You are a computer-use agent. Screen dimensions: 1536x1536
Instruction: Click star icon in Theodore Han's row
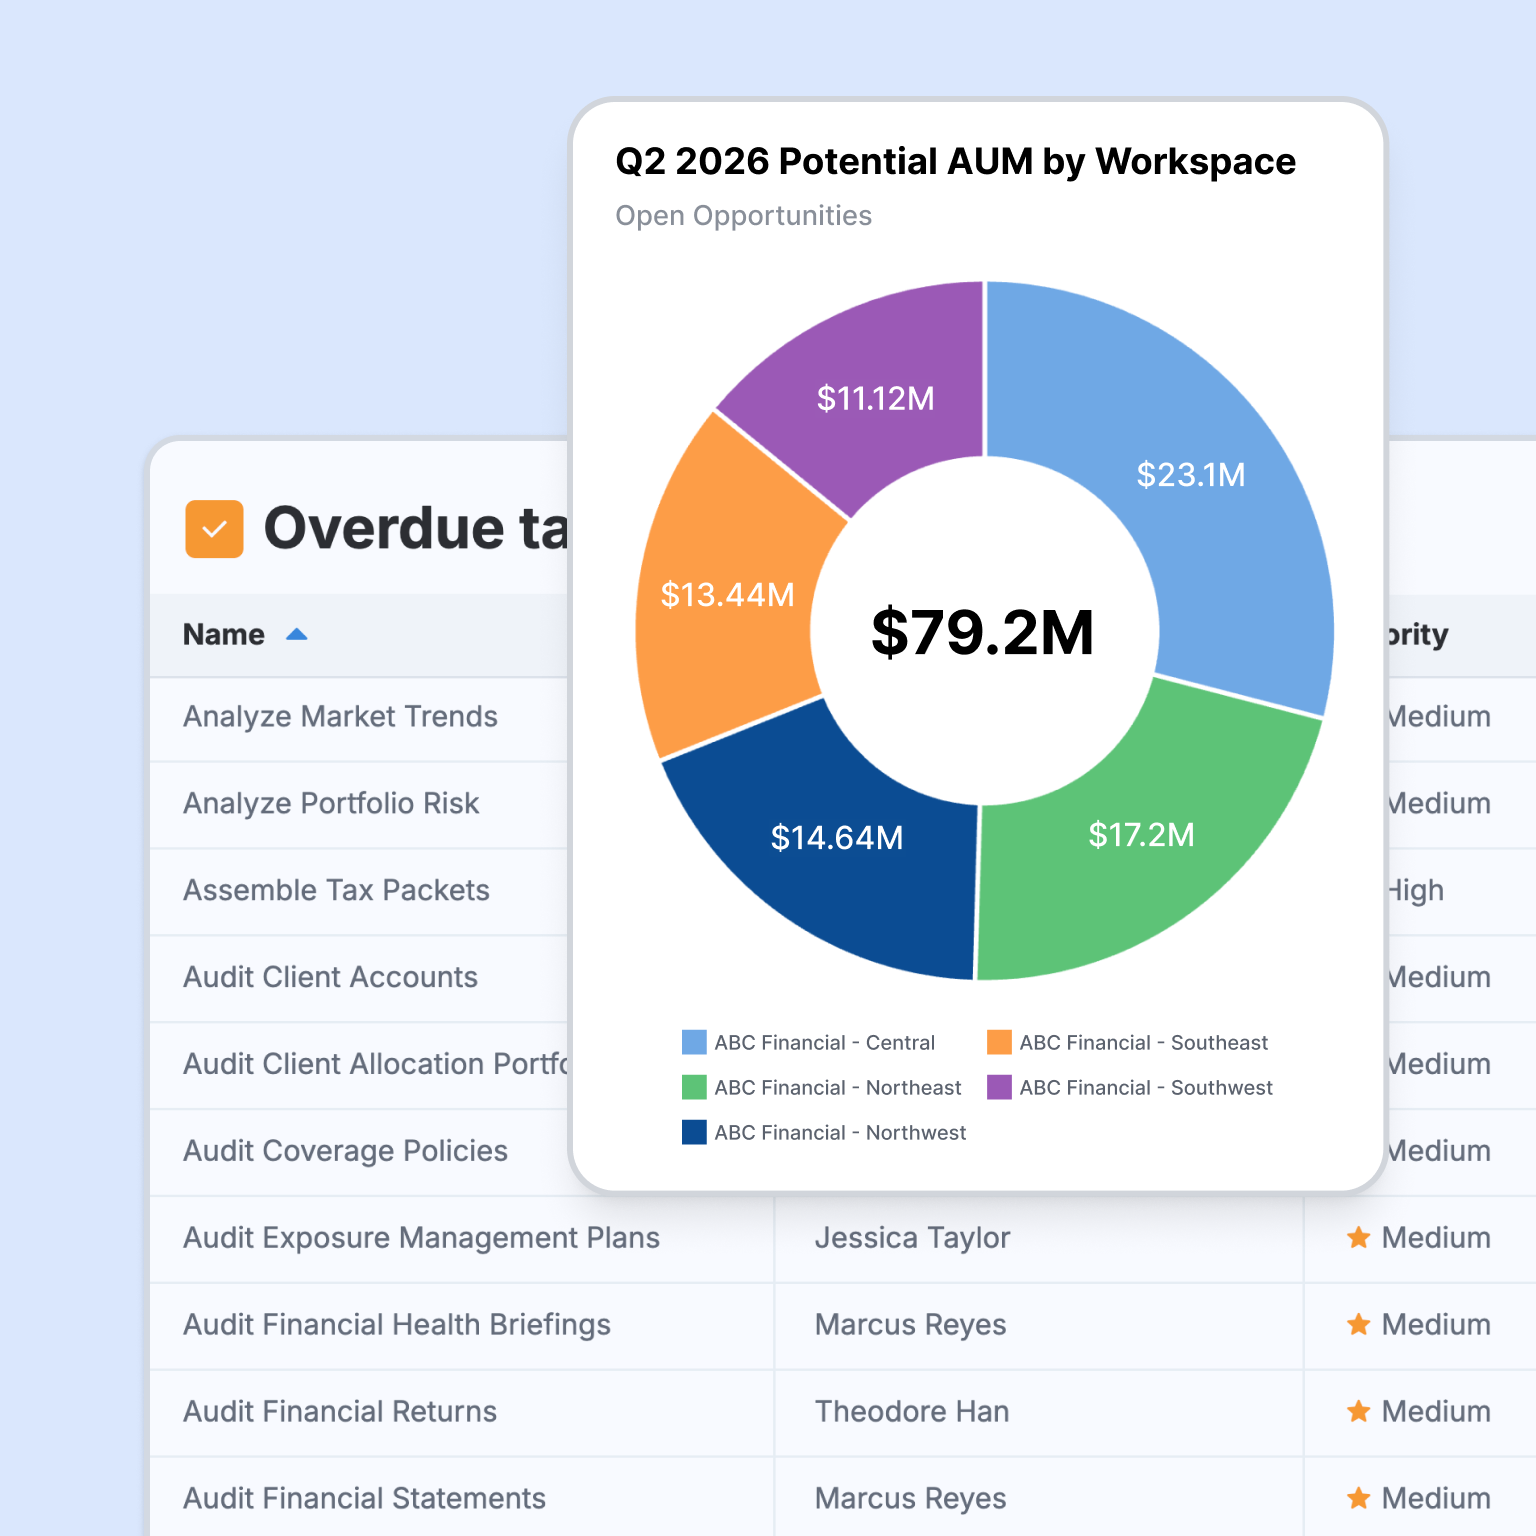pos(1358,1412)
